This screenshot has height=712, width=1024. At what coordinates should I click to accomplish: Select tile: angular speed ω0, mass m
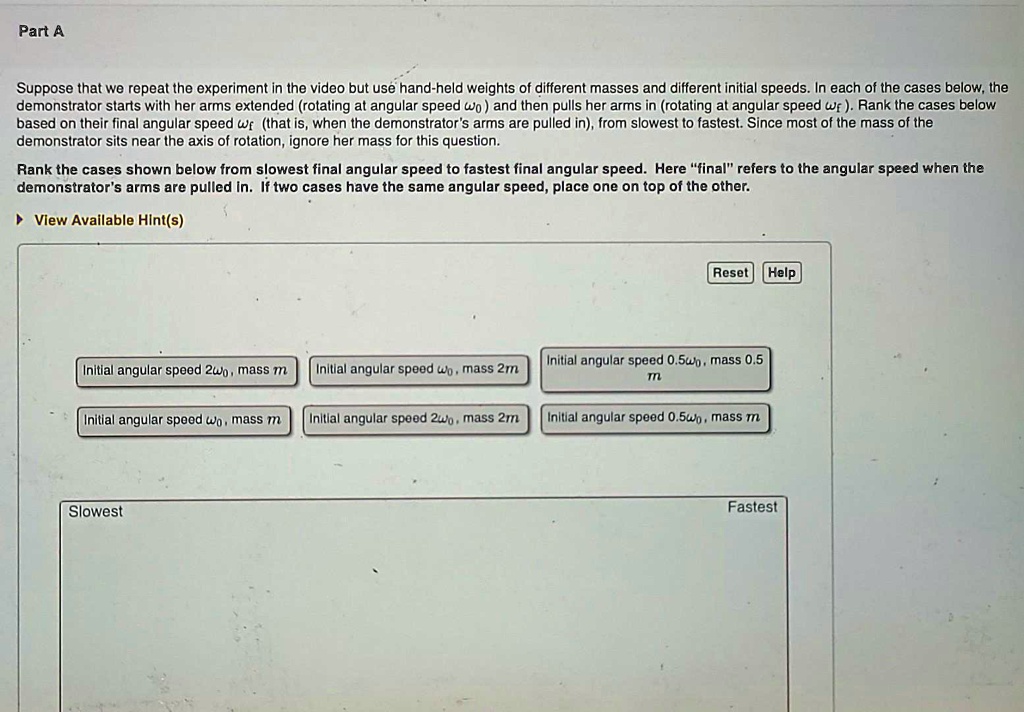[184, 420]
